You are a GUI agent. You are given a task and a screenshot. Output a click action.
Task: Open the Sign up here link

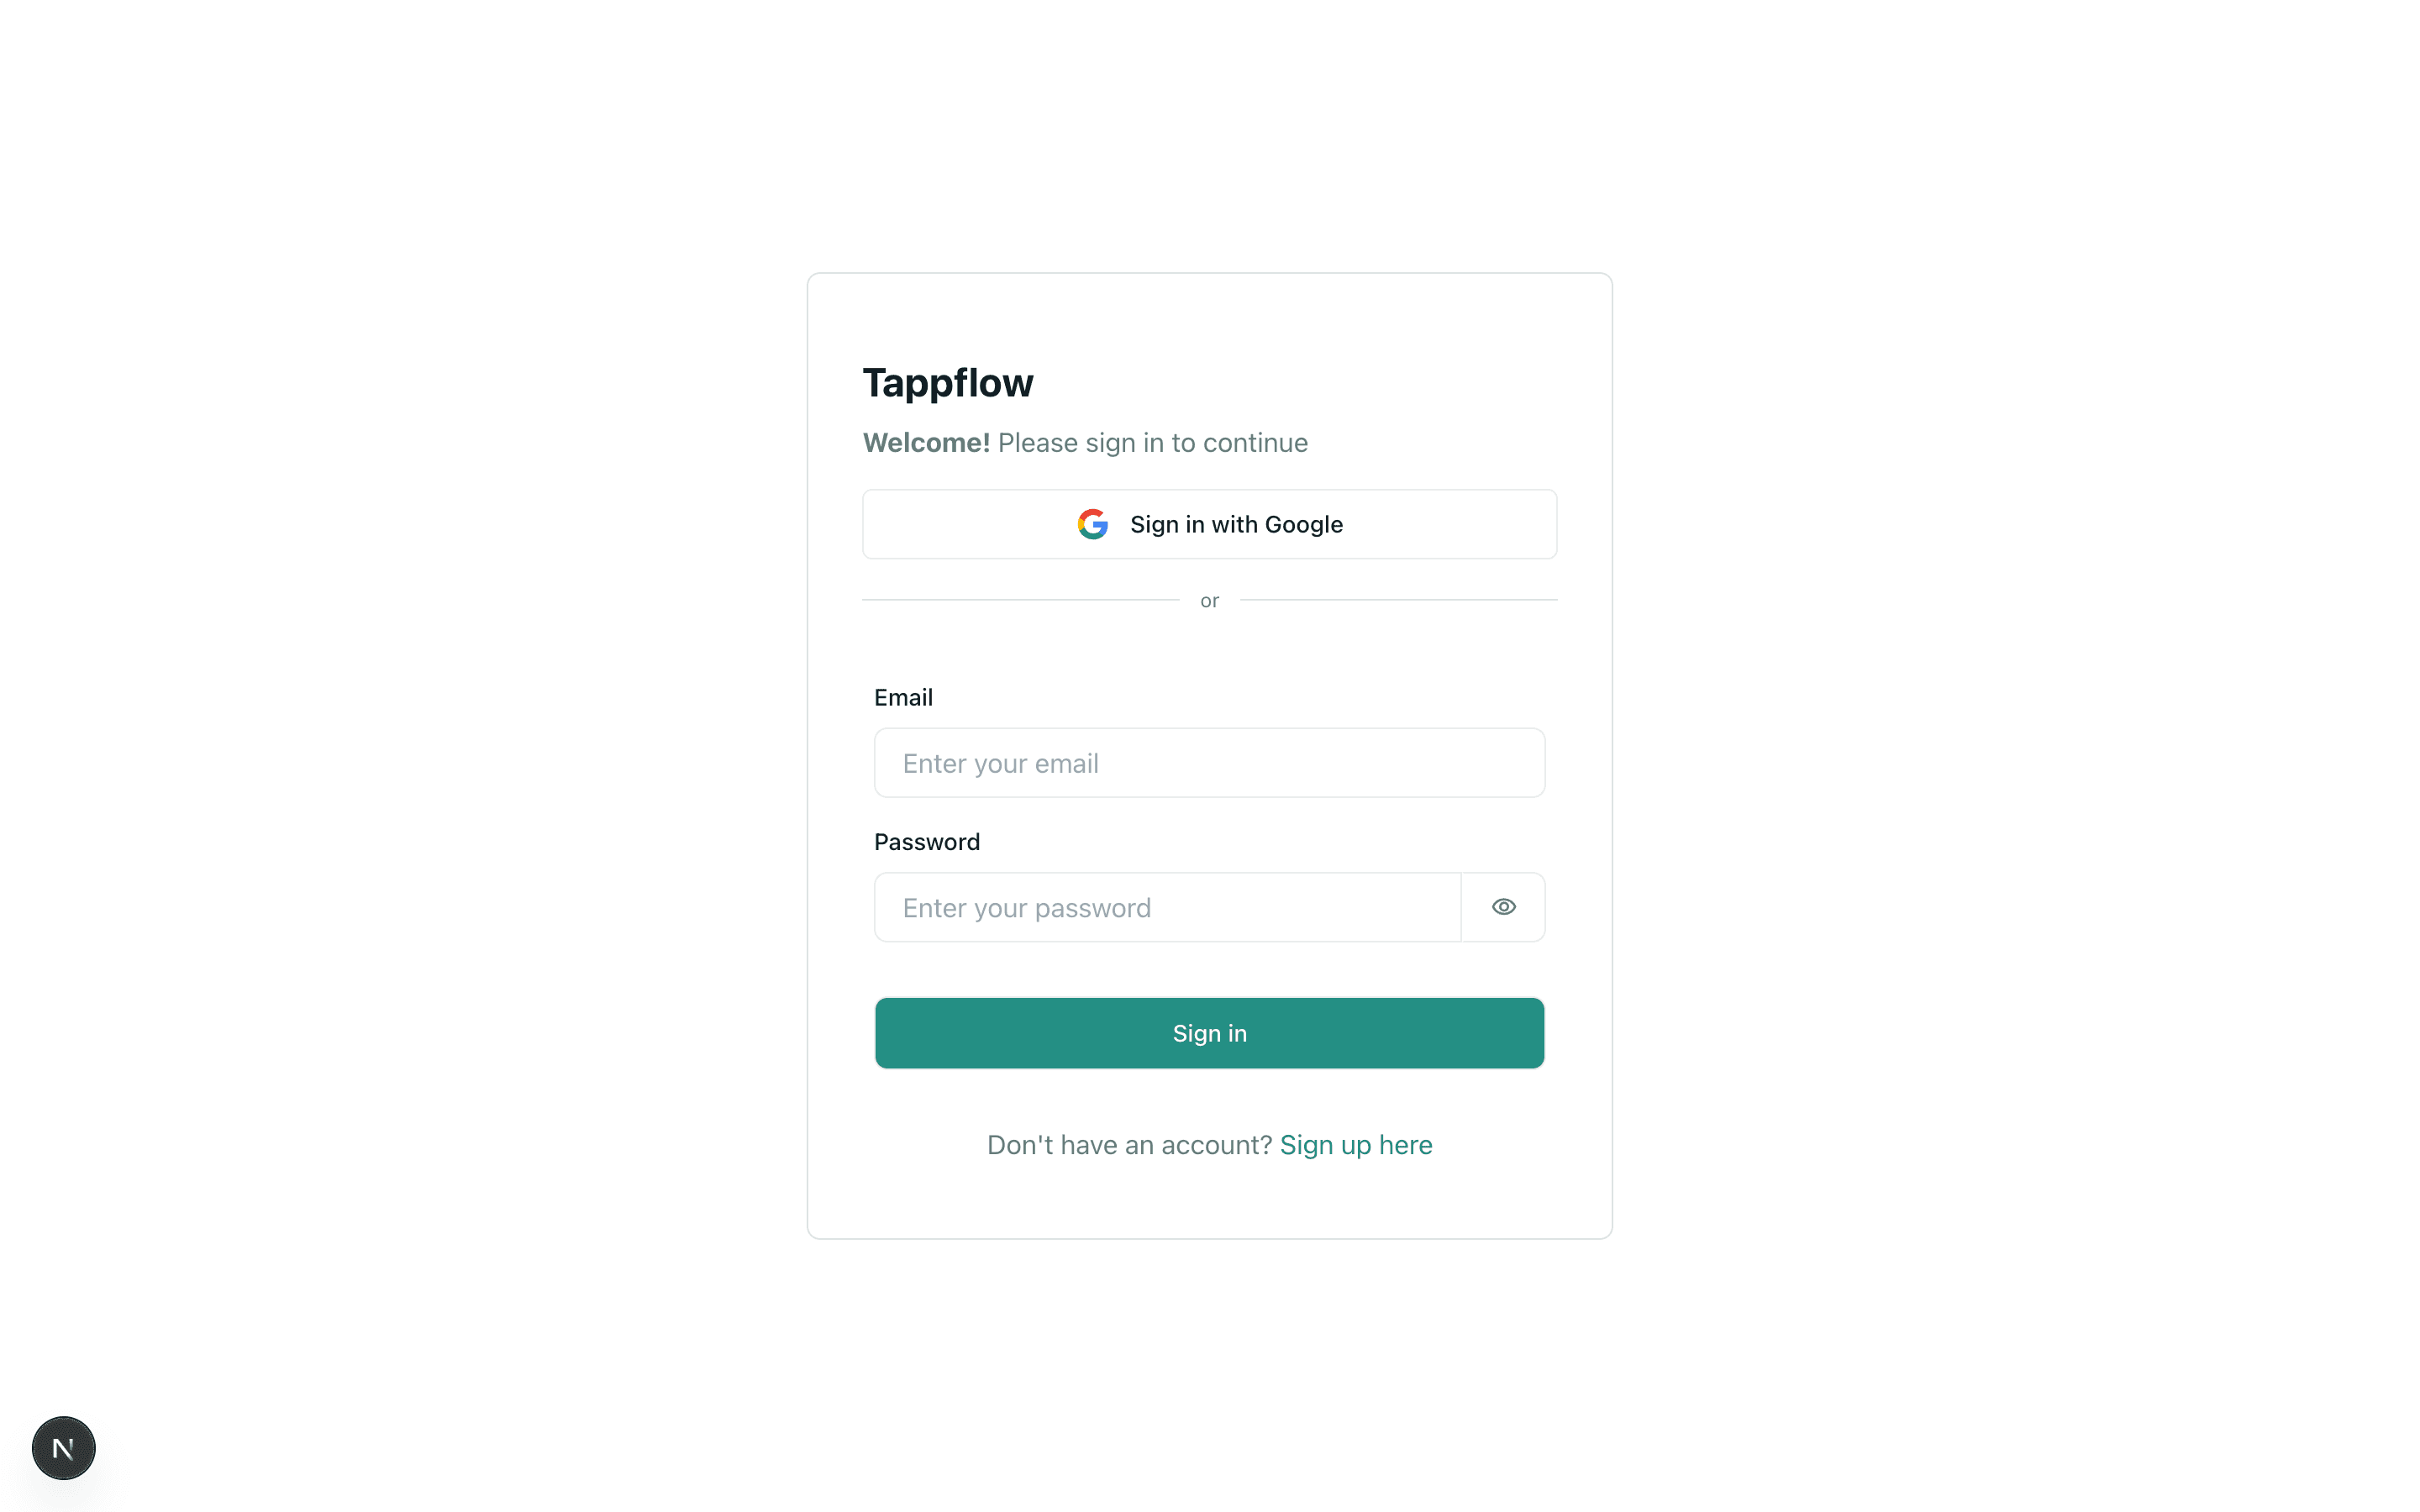(x=1356, y=1144)
